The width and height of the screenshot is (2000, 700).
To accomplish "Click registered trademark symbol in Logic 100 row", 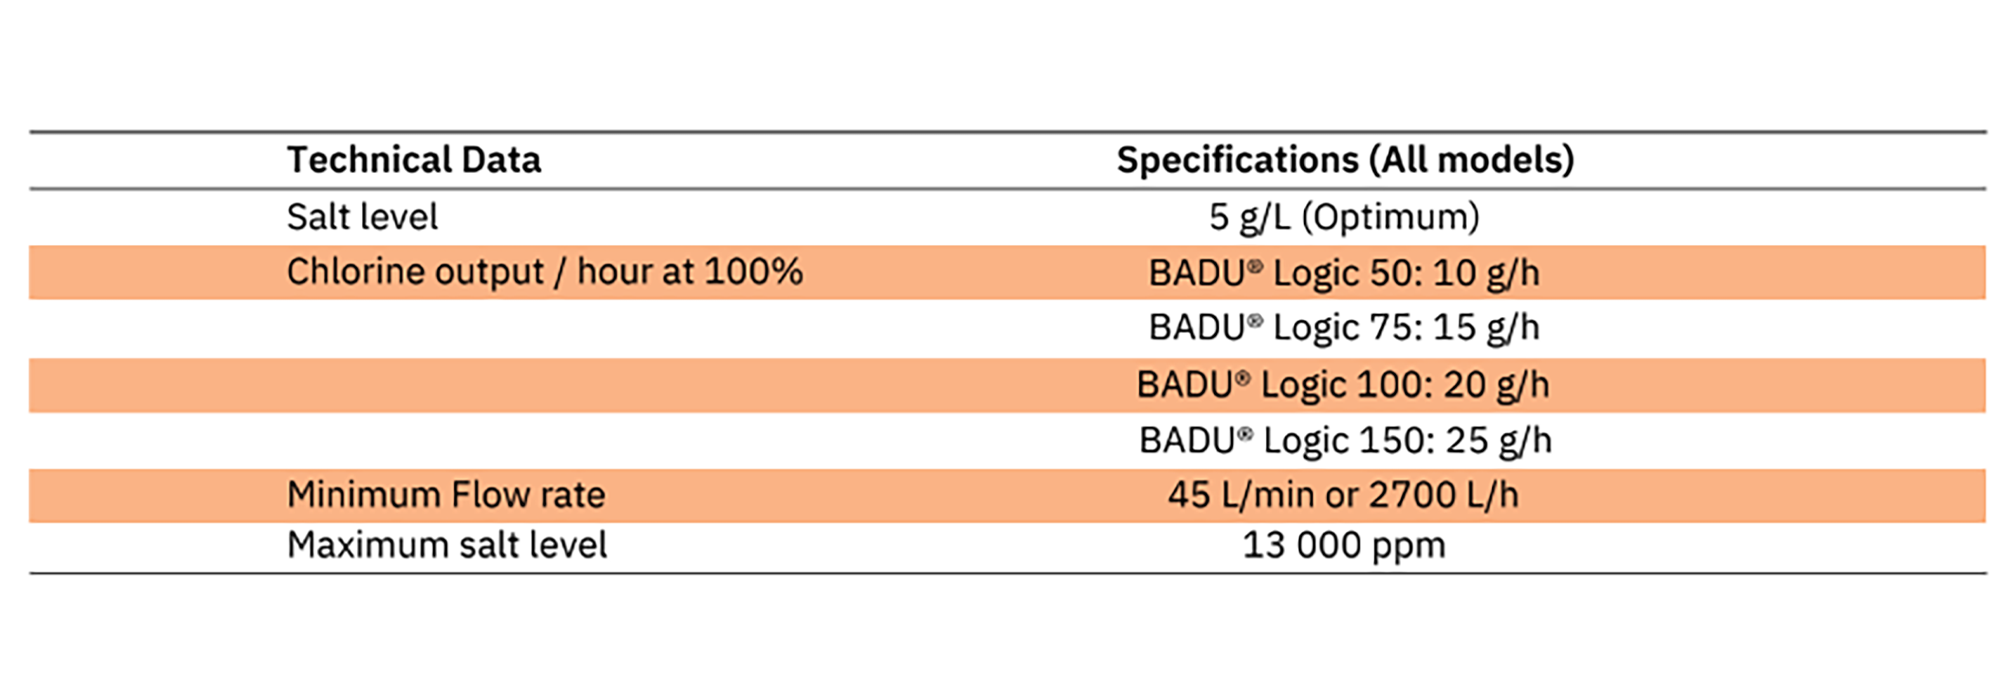I will coord(1242,378).
